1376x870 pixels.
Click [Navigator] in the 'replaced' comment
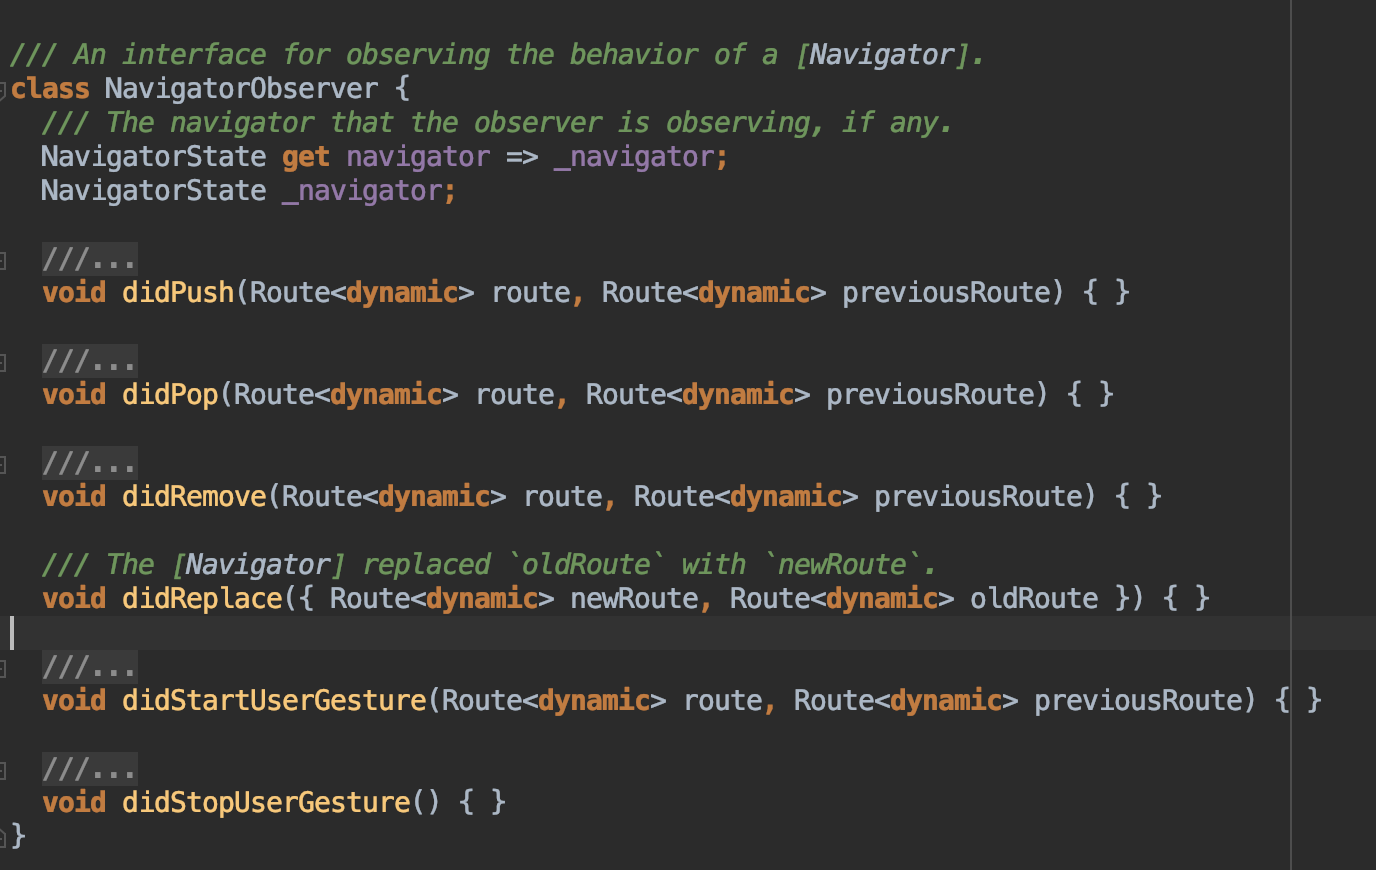point(258,565)
